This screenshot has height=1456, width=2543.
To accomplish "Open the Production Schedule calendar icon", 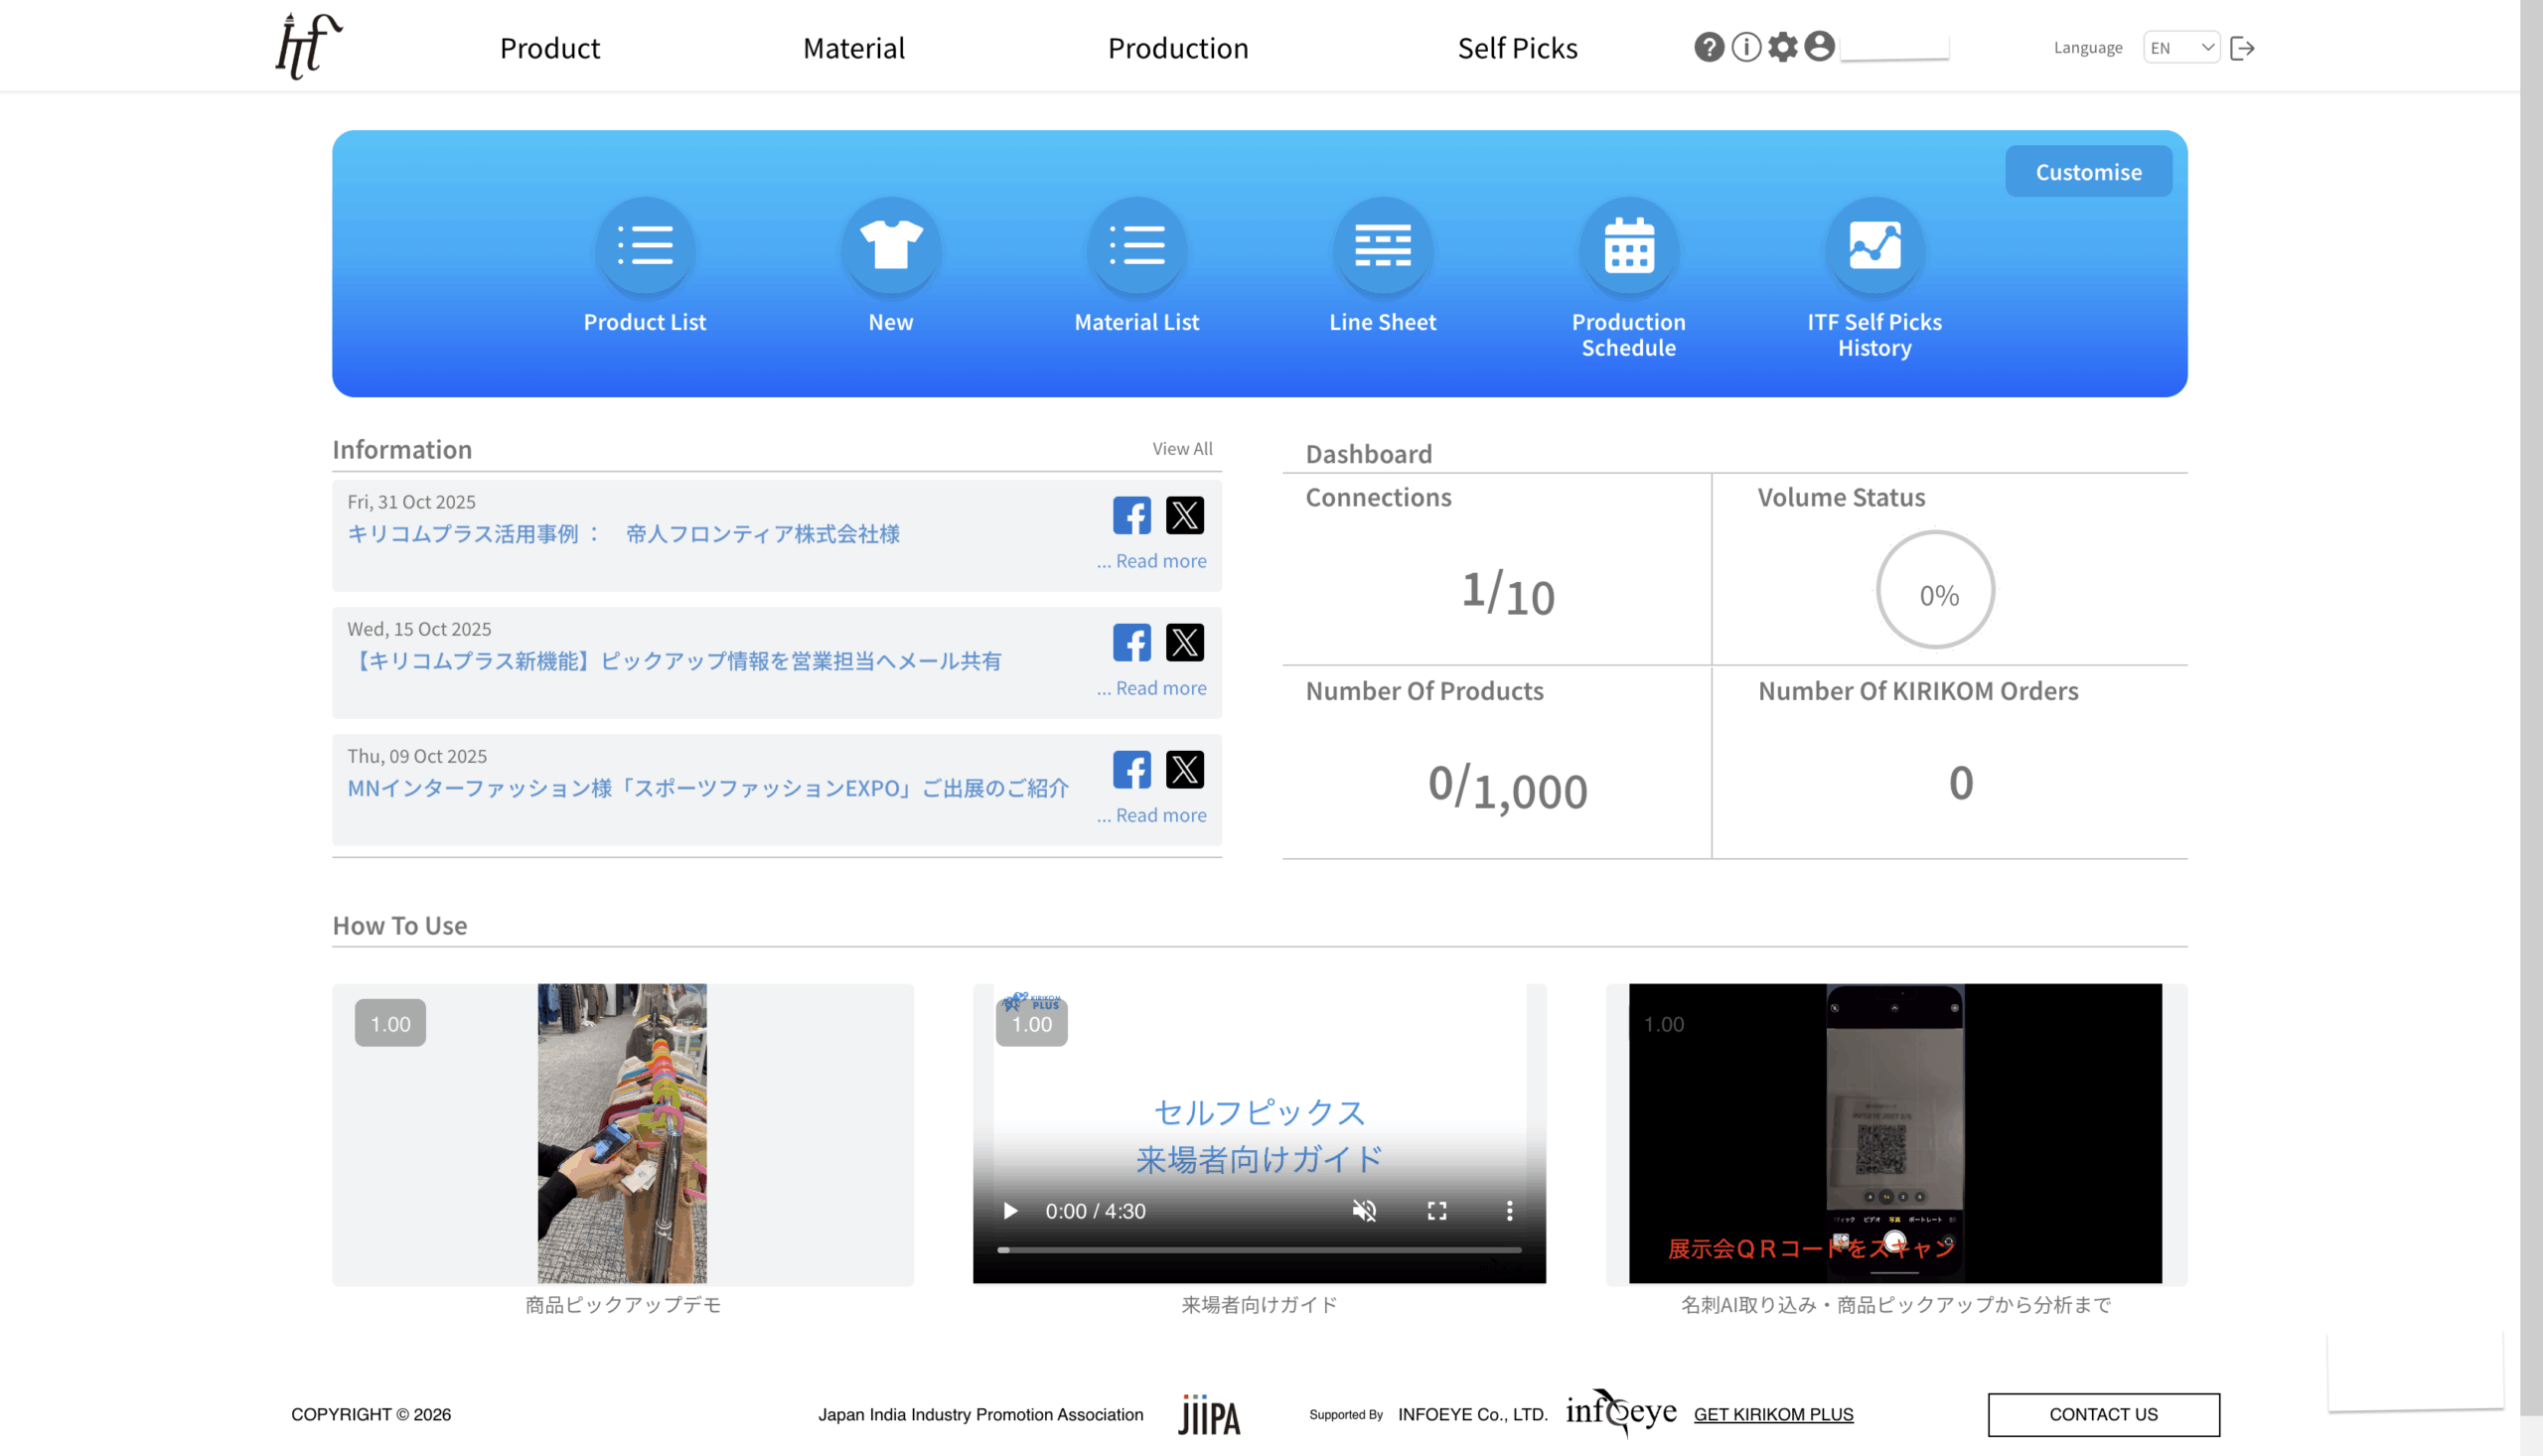I will click(x=1628, y=246).
